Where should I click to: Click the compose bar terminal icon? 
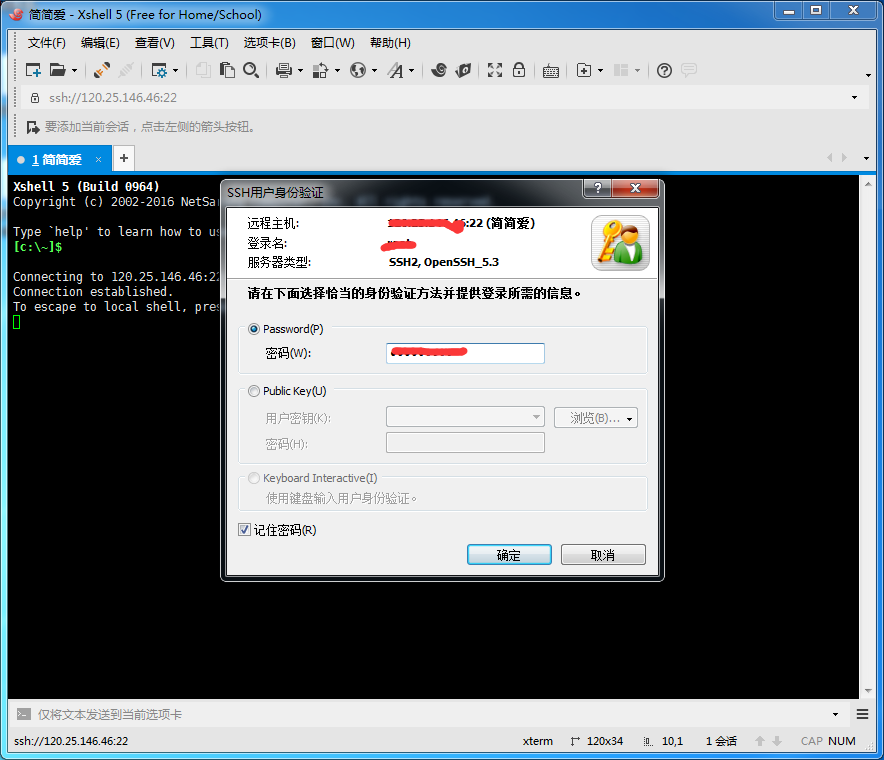click(24, 714)
